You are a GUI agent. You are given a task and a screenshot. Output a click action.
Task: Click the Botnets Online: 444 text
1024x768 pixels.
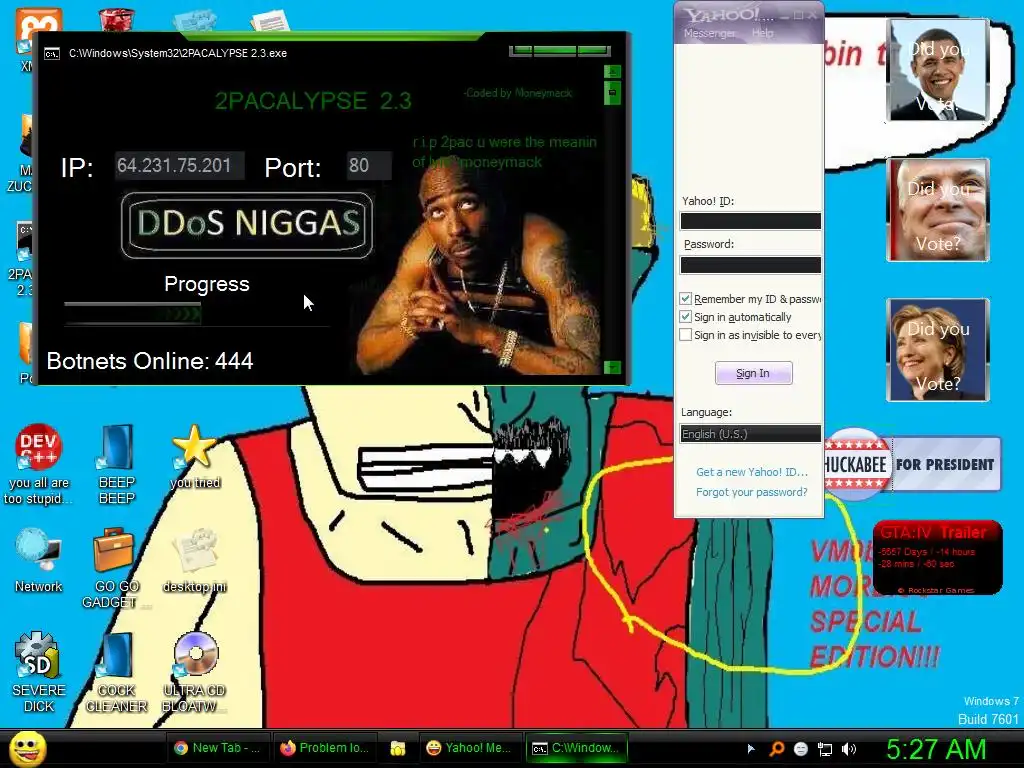[150, 361]
